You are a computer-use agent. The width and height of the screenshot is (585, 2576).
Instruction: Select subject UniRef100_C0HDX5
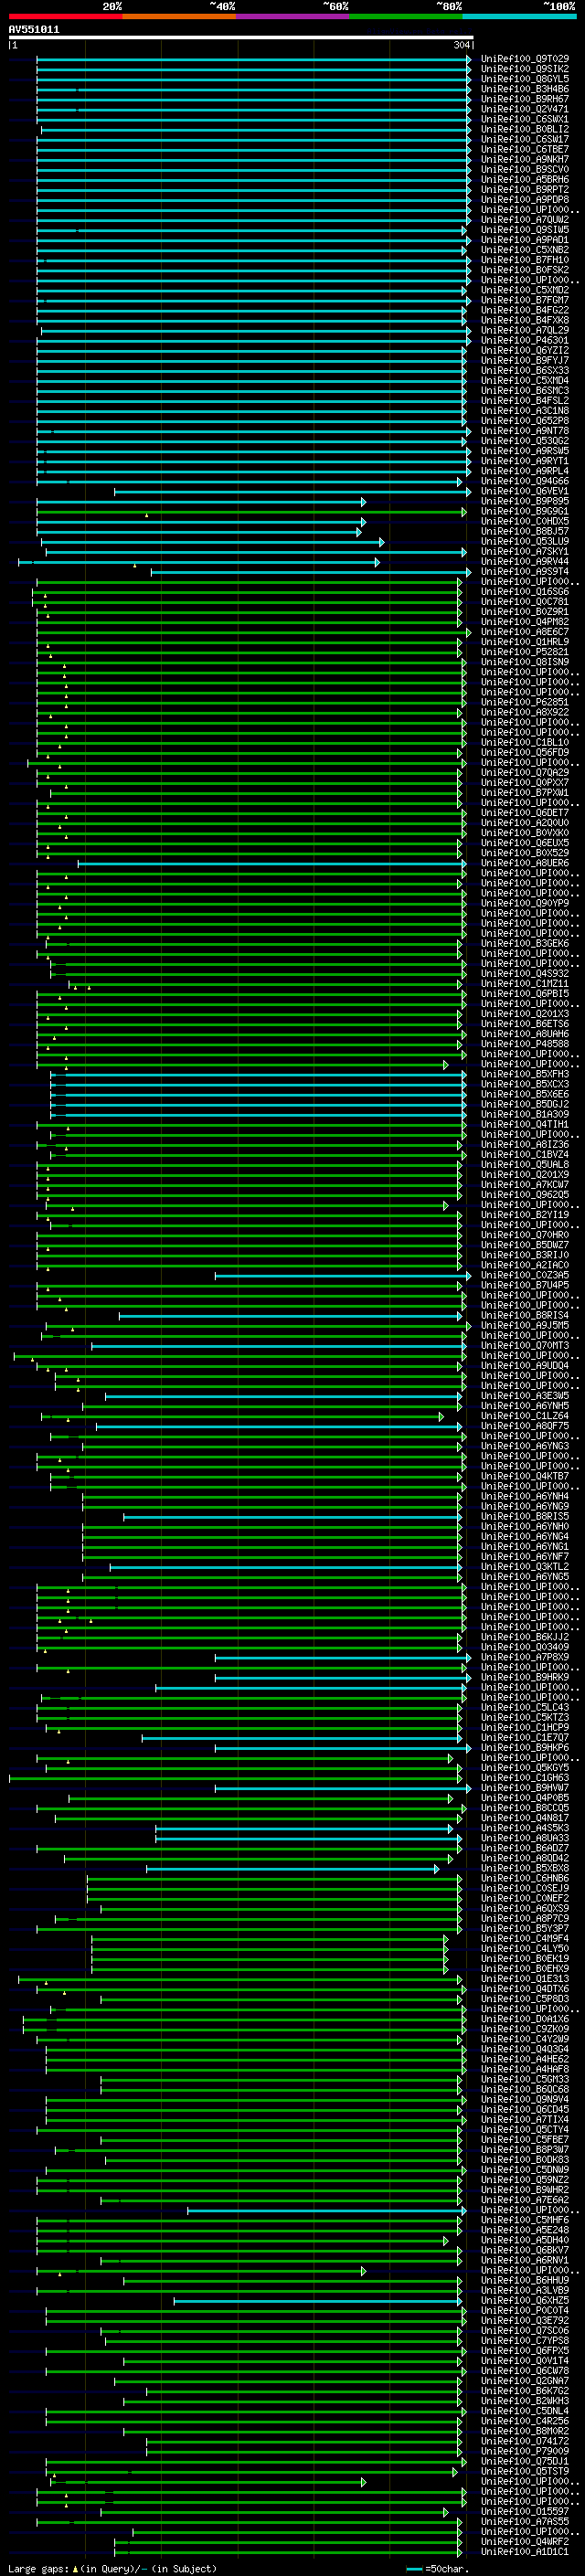(524, 522)
